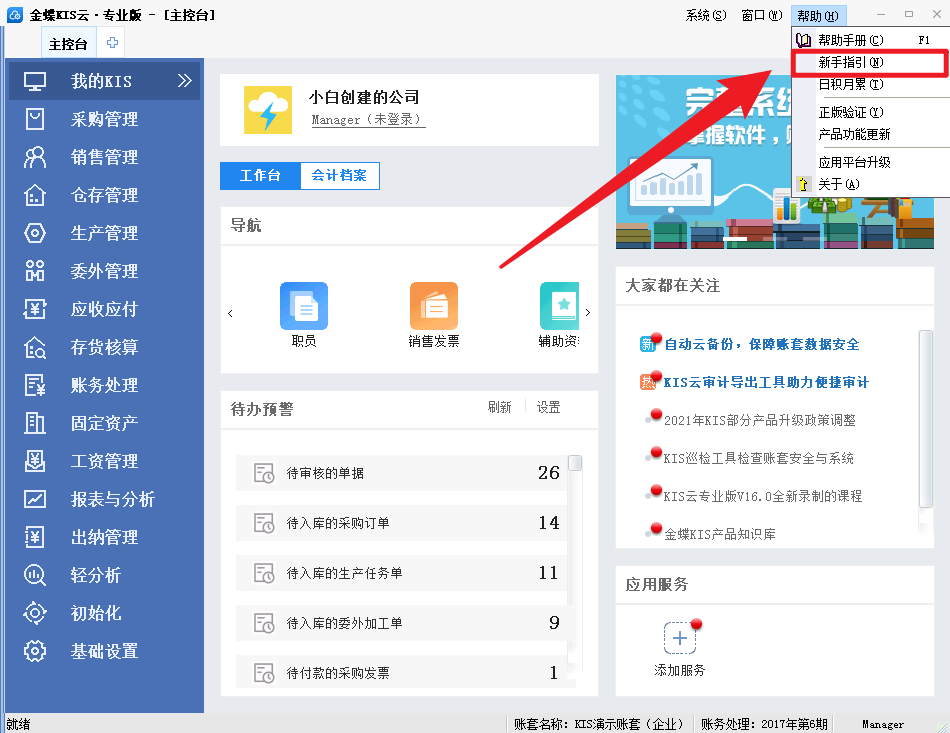Select the 账务处理 ledger icon

tap(35, 385)
